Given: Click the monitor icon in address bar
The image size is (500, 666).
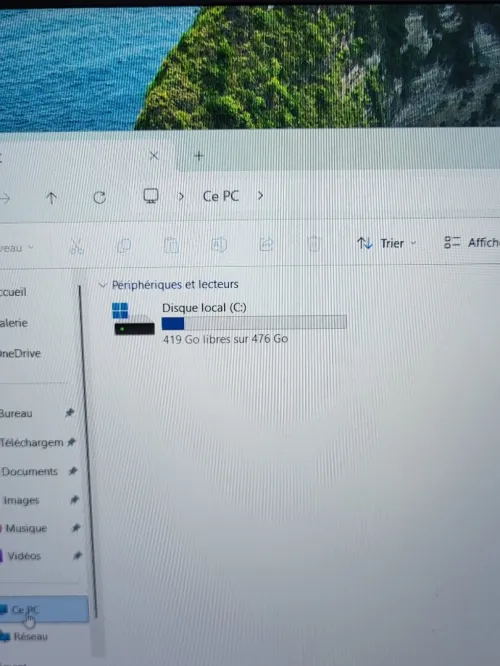Looking at the screenshot, I should tap(151, 196).
